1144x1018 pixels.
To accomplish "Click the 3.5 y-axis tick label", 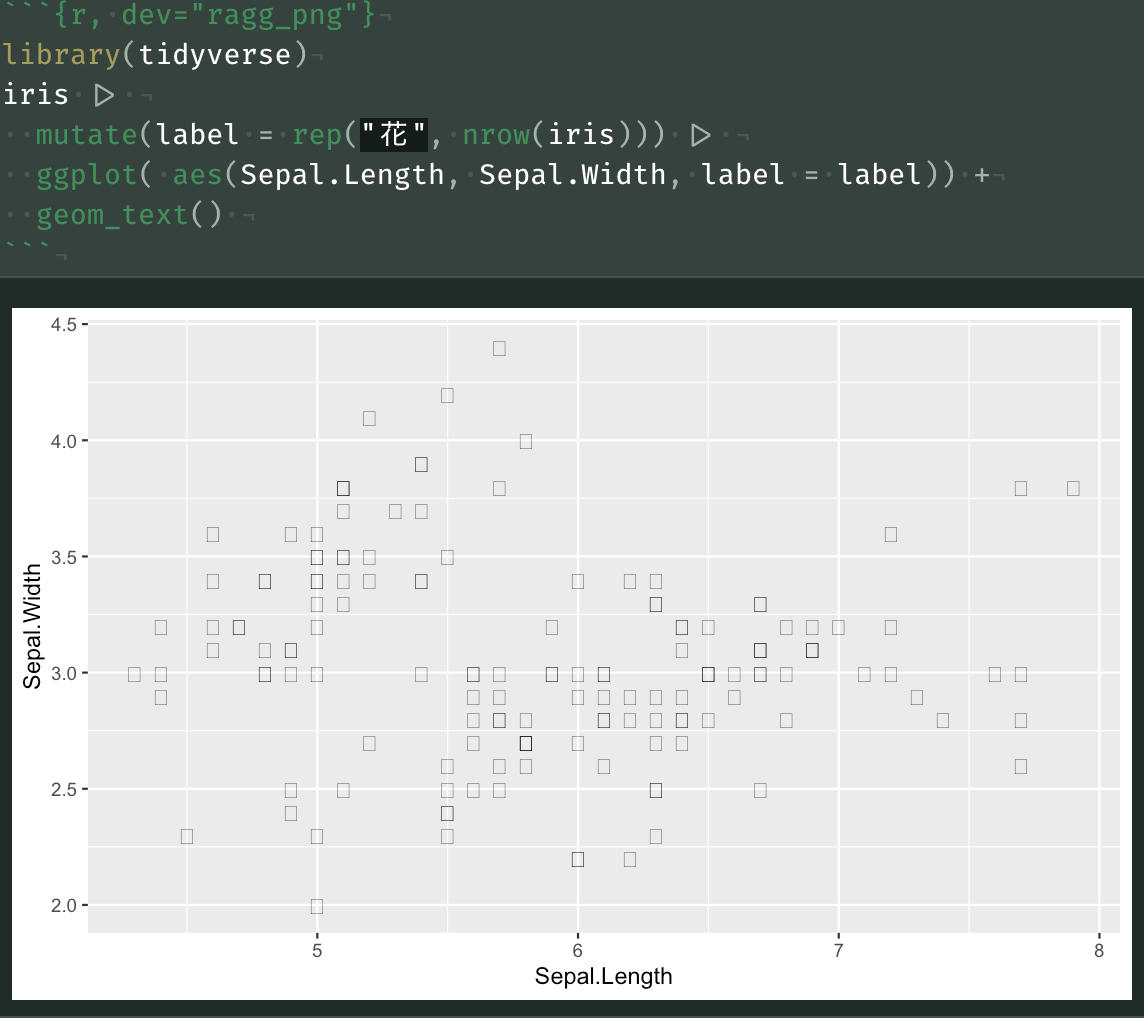I will (63, 558).
